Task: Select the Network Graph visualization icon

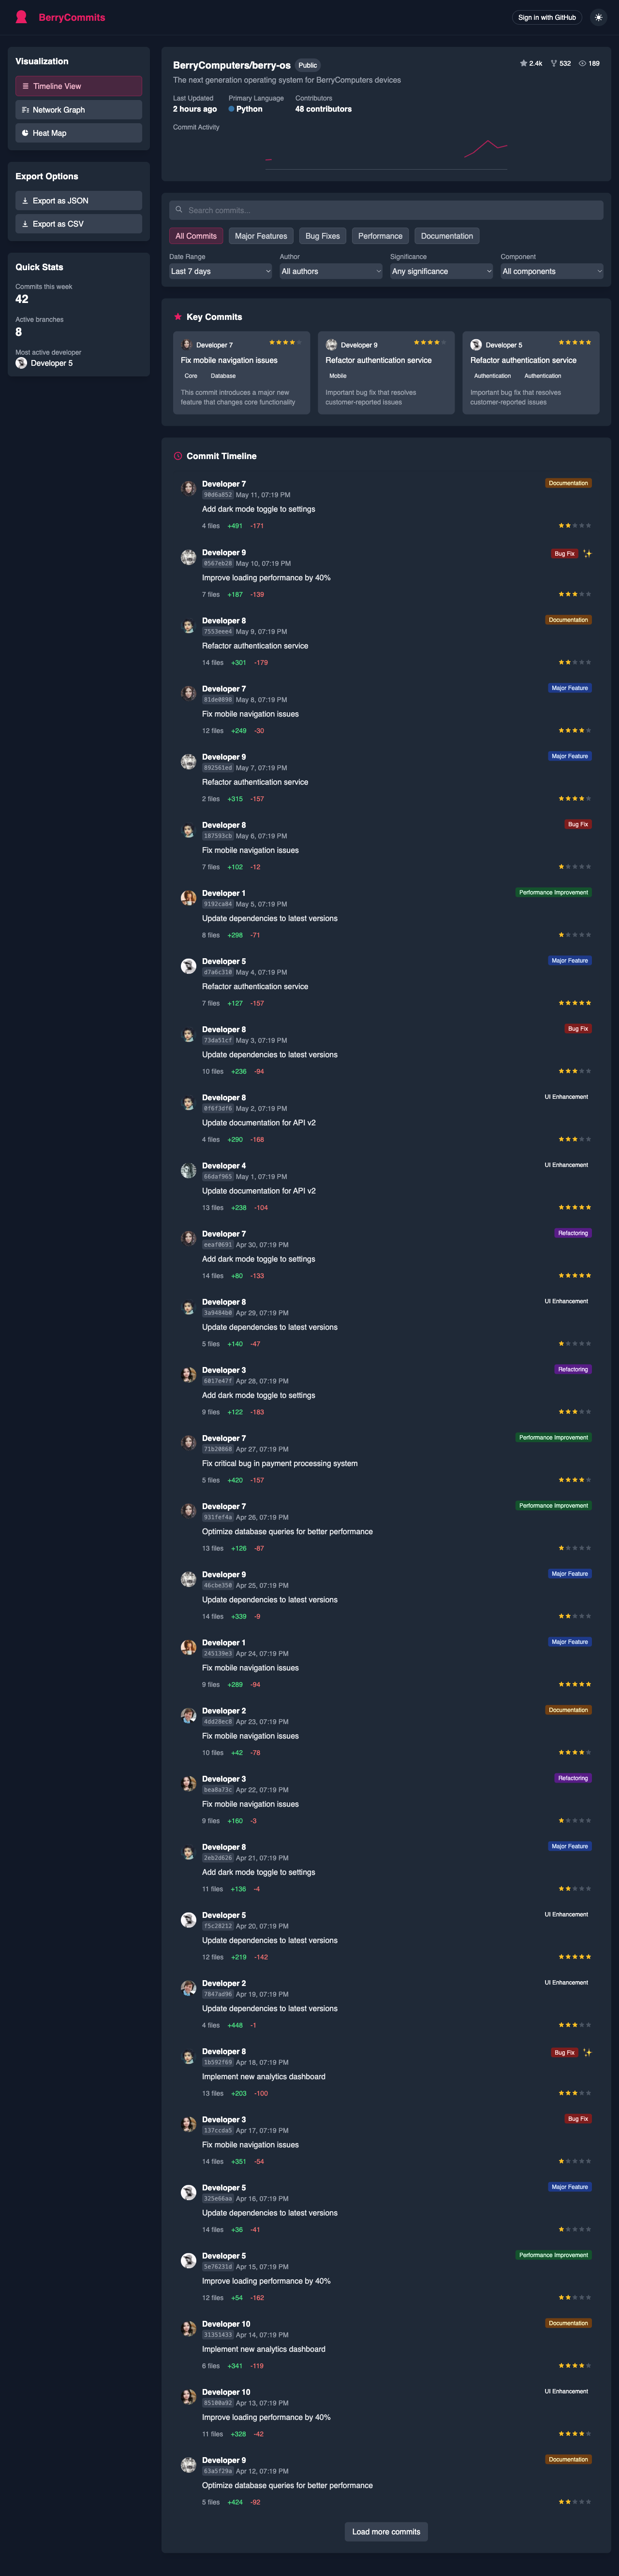Action: click(27, 109)
